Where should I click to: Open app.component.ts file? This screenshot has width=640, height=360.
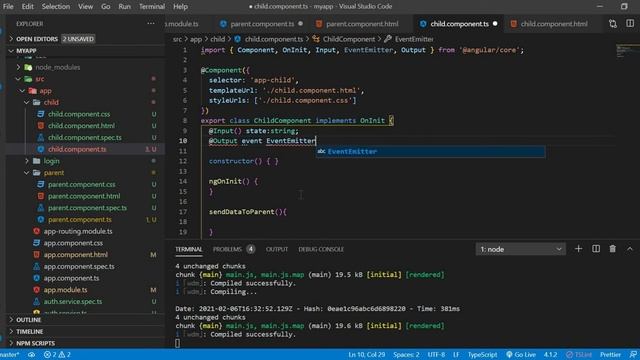click(x=71, y=278)
